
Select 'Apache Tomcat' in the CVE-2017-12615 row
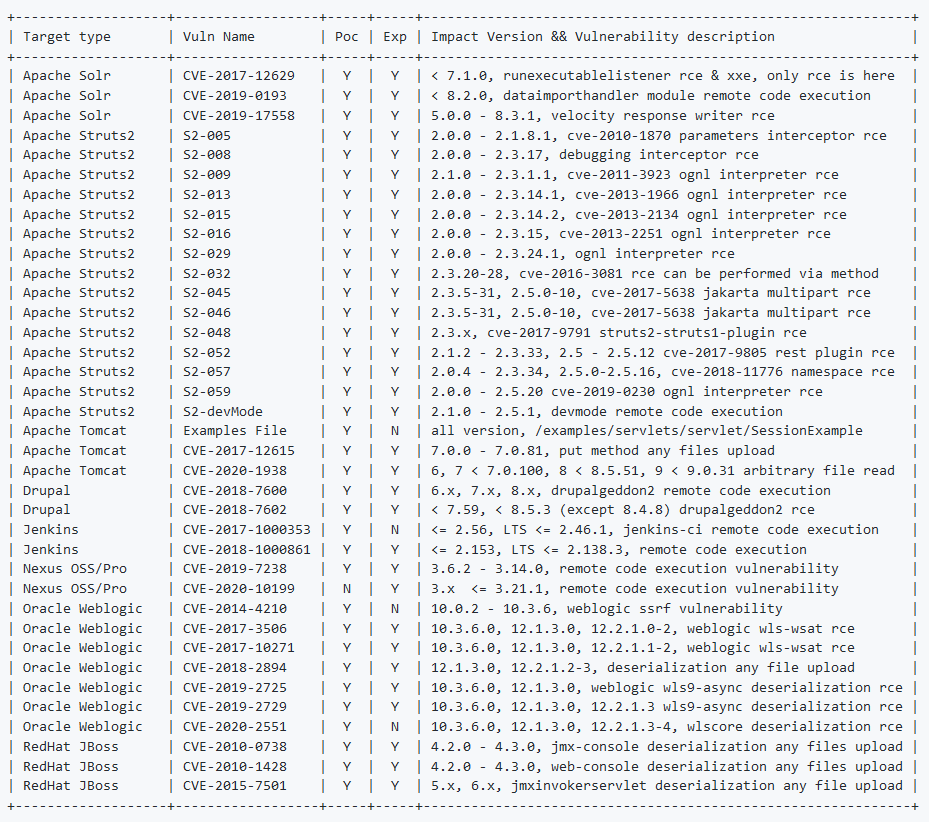pyautogui.click(x=75, y=451)
